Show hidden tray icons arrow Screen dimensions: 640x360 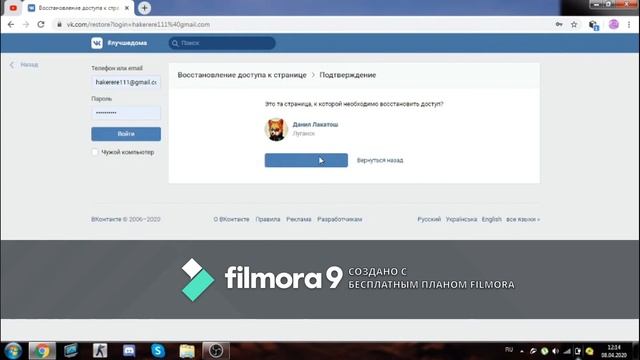[x=522, y=351]
